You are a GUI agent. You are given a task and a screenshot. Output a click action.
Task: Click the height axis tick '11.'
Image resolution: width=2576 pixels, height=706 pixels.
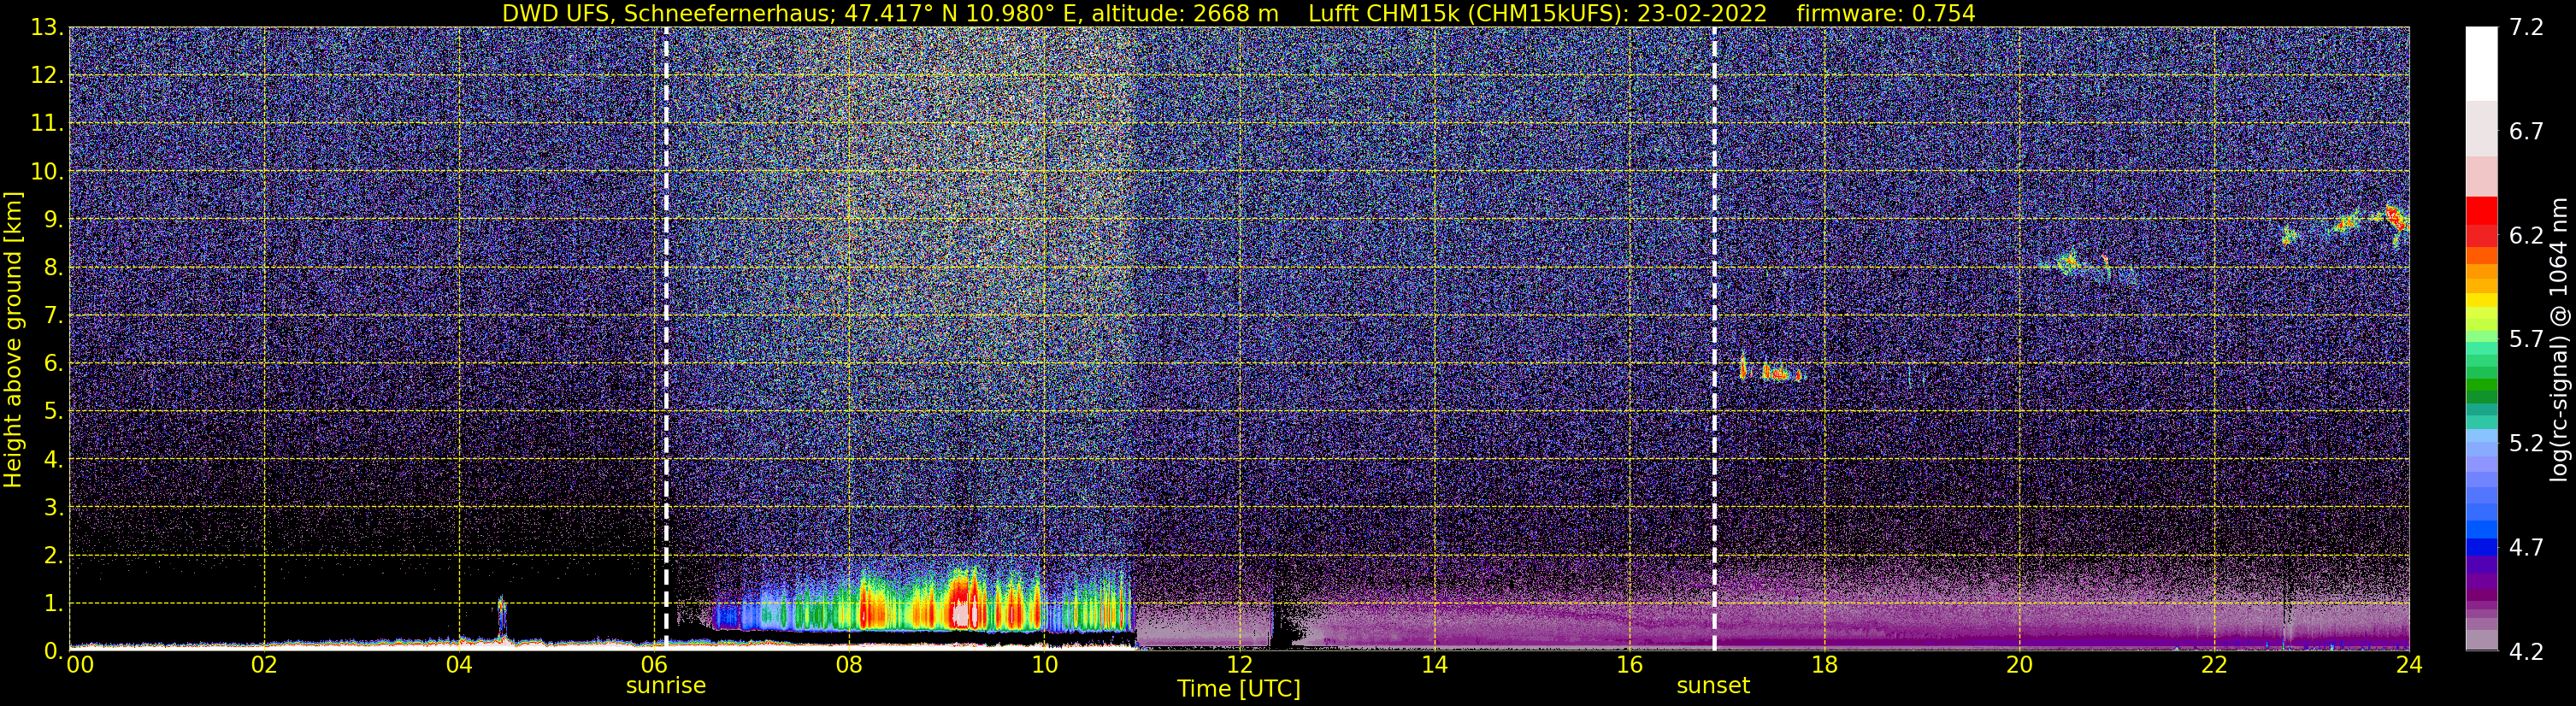tap(47, 124)
